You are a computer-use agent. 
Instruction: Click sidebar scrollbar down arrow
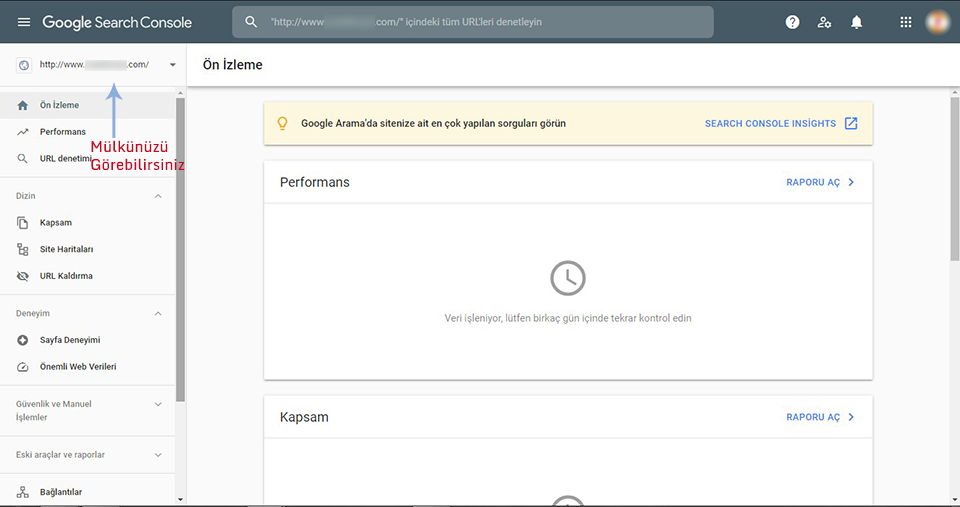coord(180,500)
